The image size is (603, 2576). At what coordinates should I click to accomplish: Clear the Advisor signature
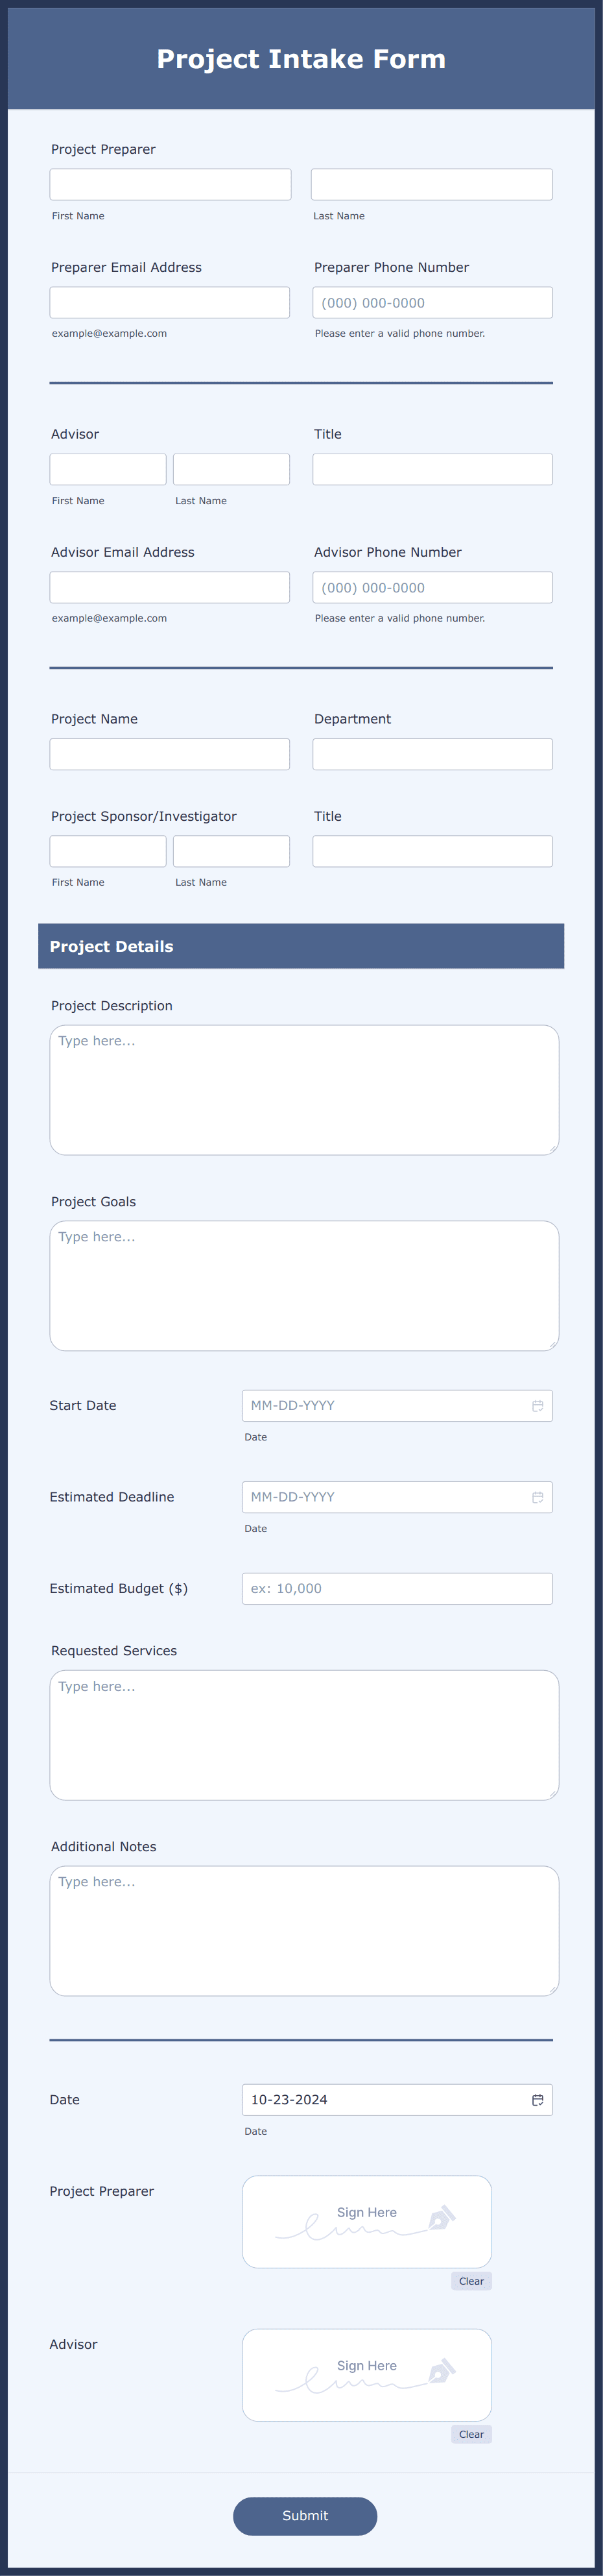tap(471, 2434)
